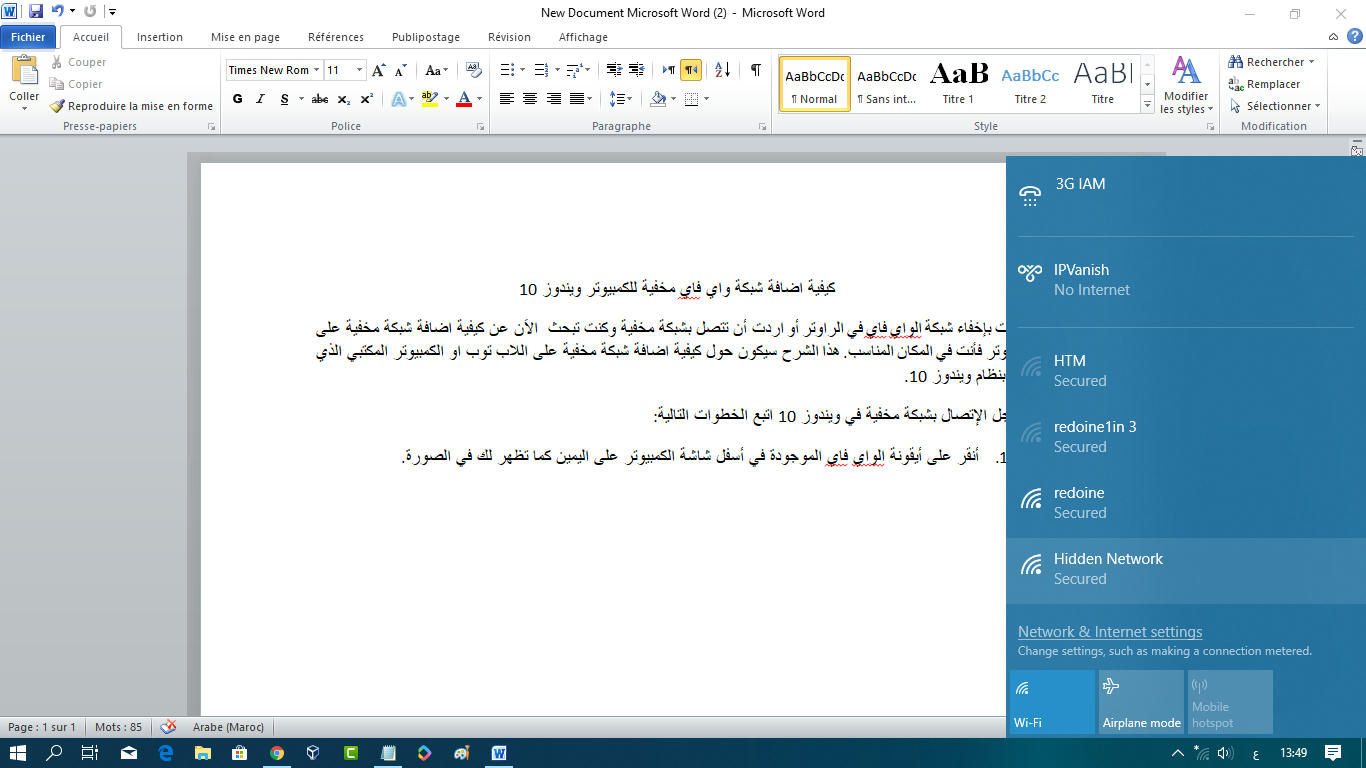This screenshot has width=1366, height=768.
Task: Apply italic formatting with the I button
Action: tap(261, 99)
